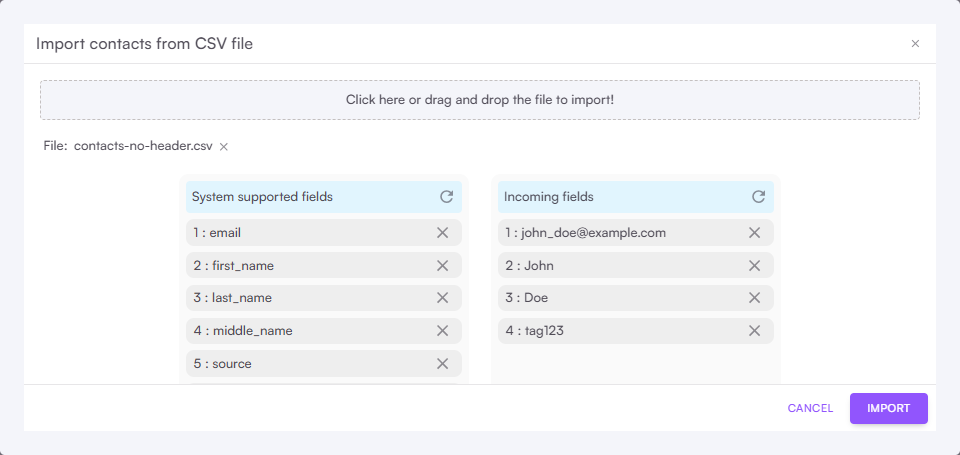Delete the last_name field with X
Image resolution: width=960 pixels, height=455 pixels.
click(442, 298)
